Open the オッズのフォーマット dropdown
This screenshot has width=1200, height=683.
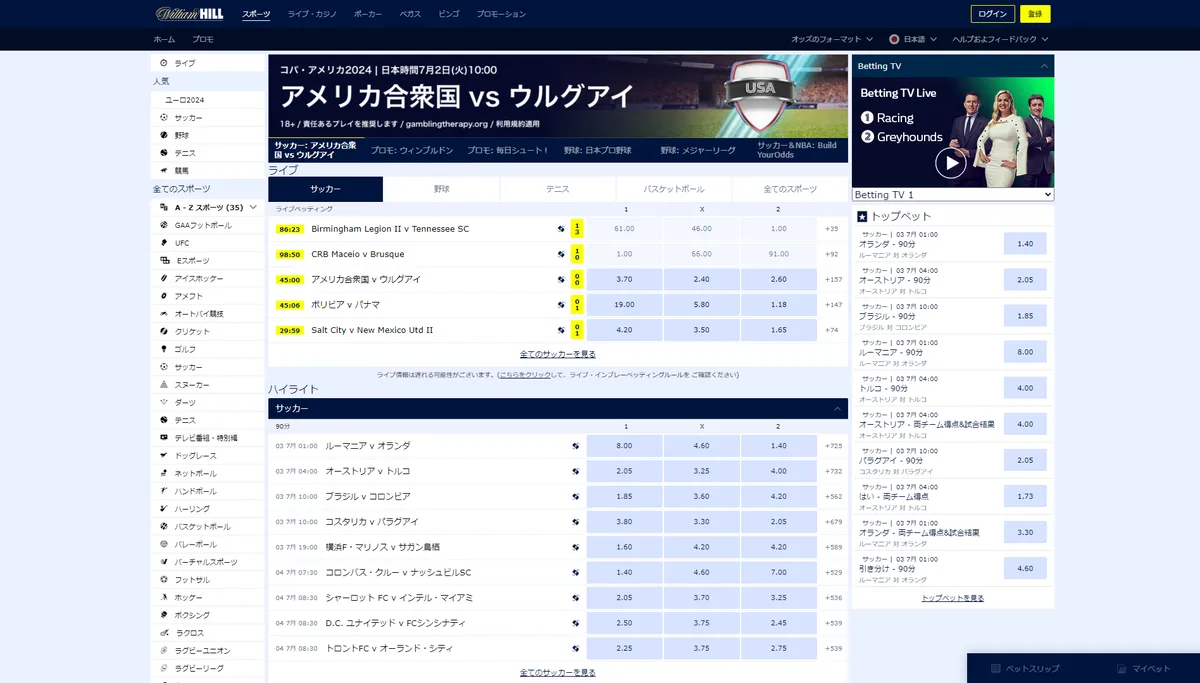[x=832, y=39]
